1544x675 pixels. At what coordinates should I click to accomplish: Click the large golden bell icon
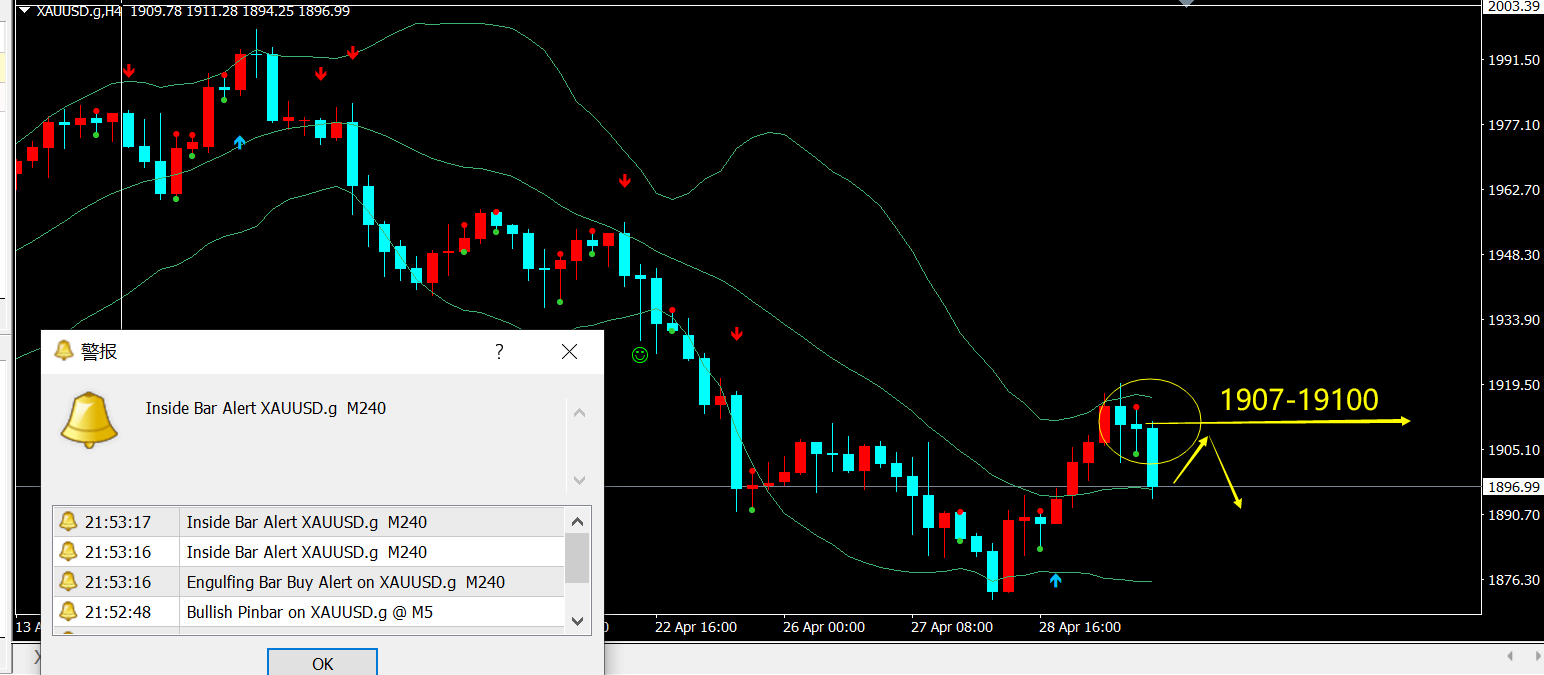tap(89, 420)
